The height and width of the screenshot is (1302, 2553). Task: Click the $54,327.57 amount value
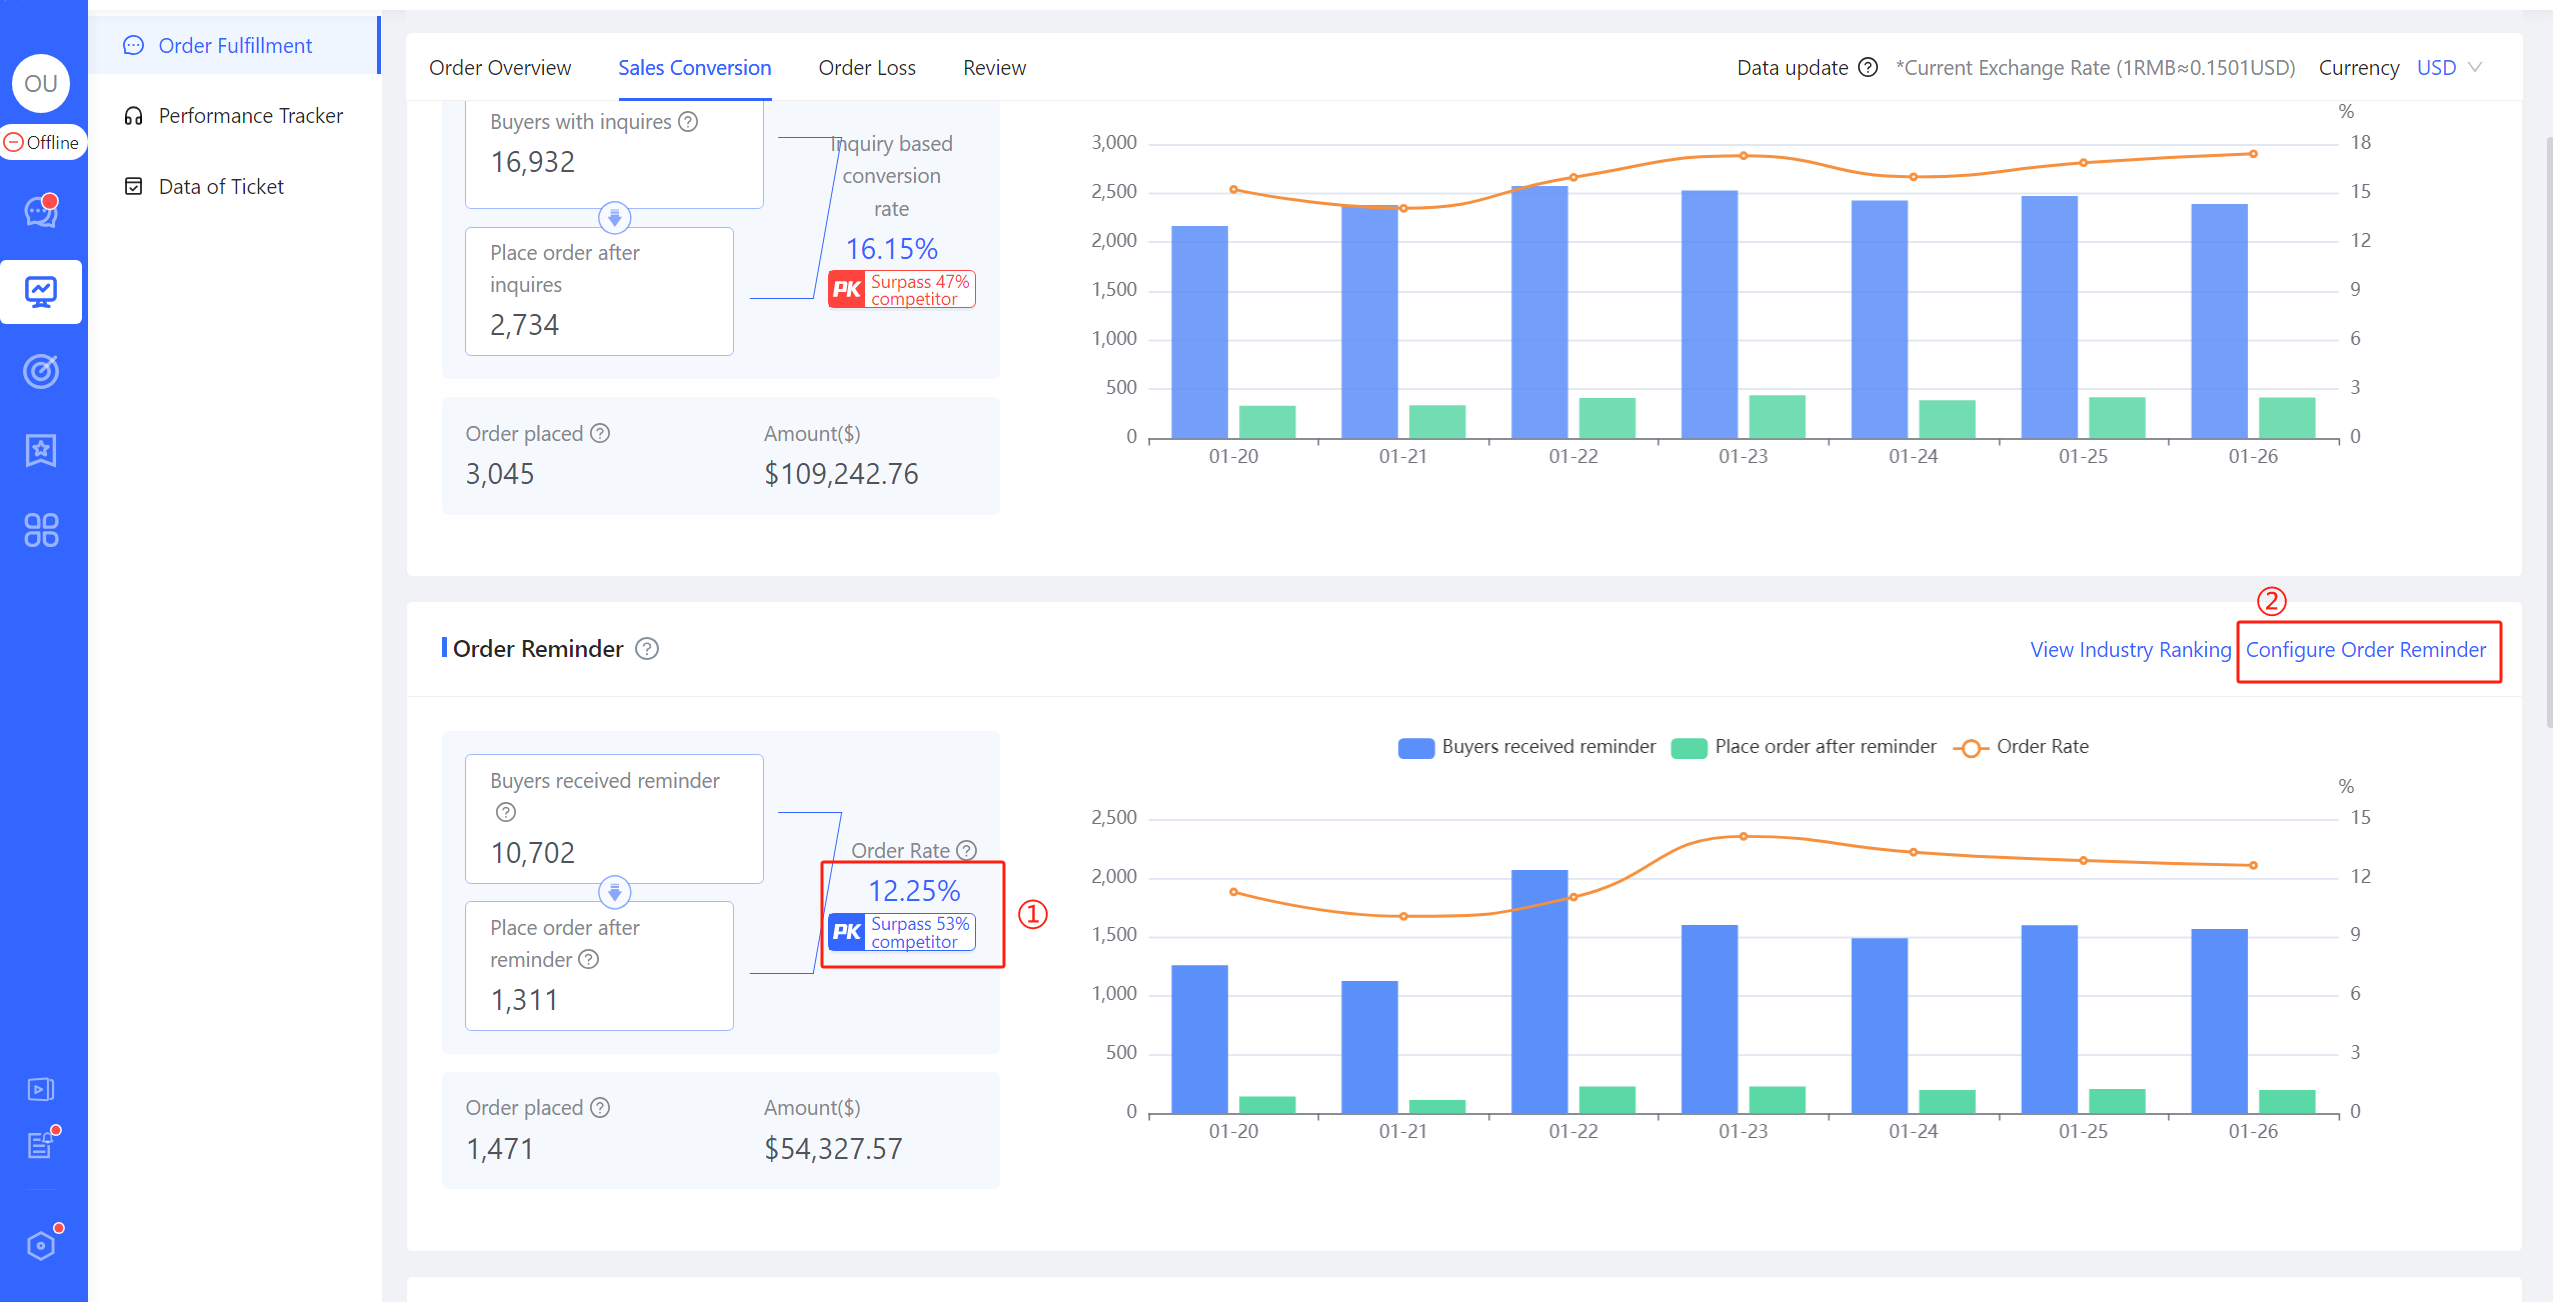833,1148
